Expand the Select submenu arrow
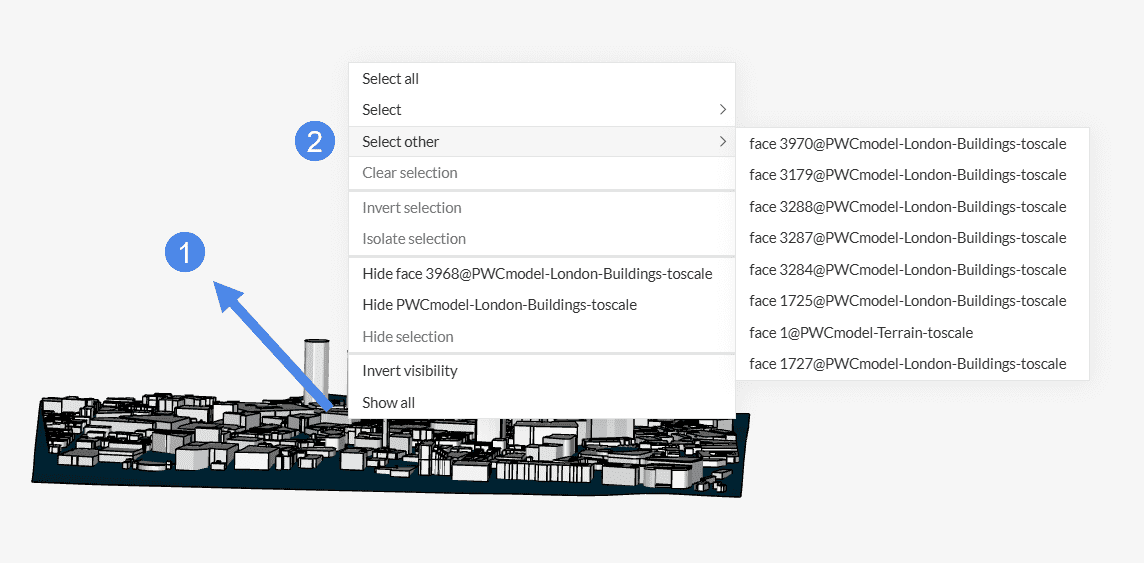1144x563 pixels. pyautogui.click(x=722, y=110)
